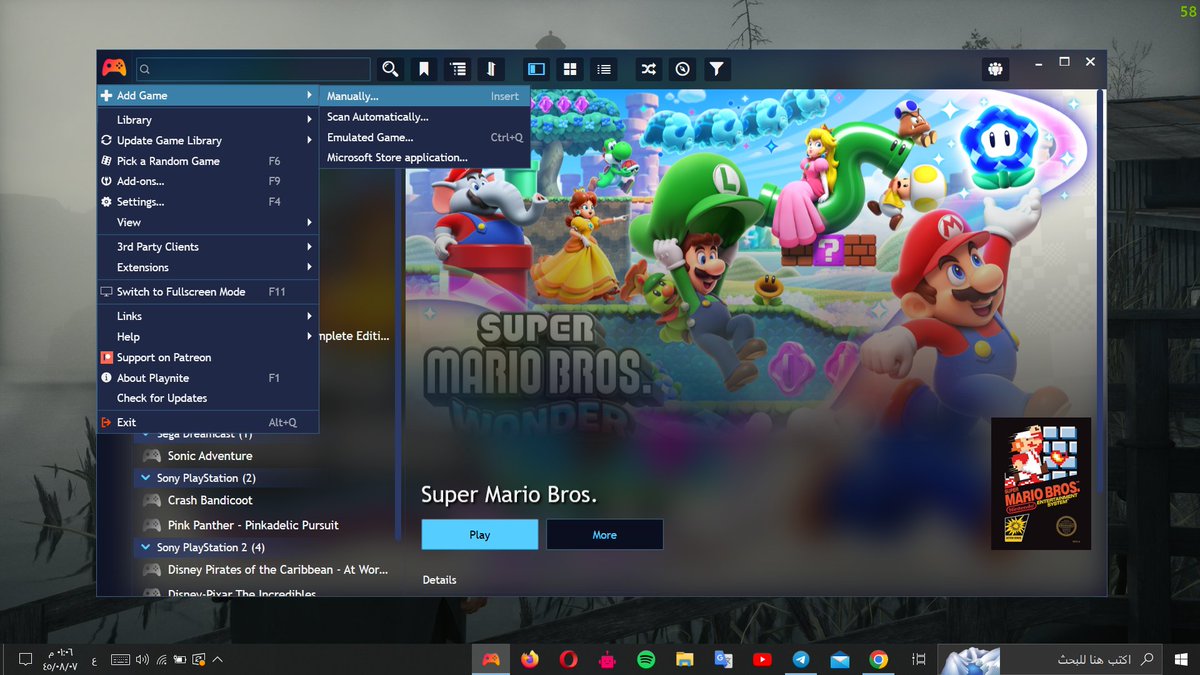The width and height of the screenshot is (1200, 675).
Task: Show hidden system tray icons chevron
Action: [x=218, y=659]
